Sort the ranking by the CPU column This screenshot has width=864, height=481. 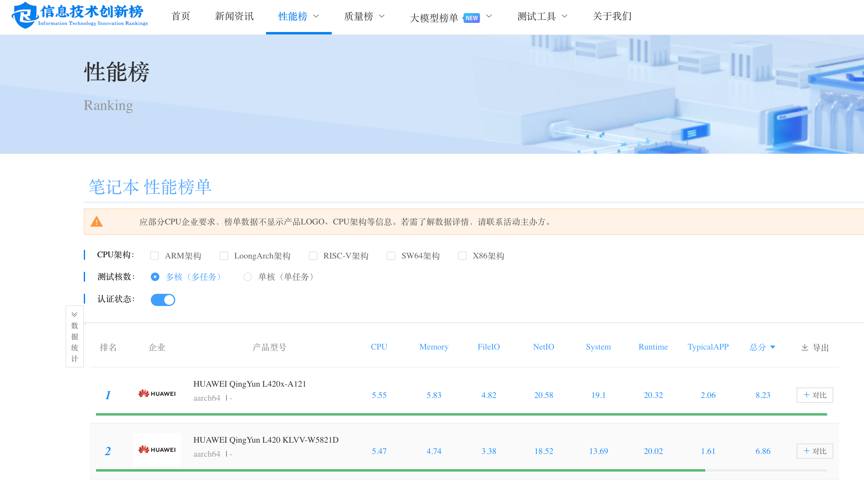tap(379, 347)
